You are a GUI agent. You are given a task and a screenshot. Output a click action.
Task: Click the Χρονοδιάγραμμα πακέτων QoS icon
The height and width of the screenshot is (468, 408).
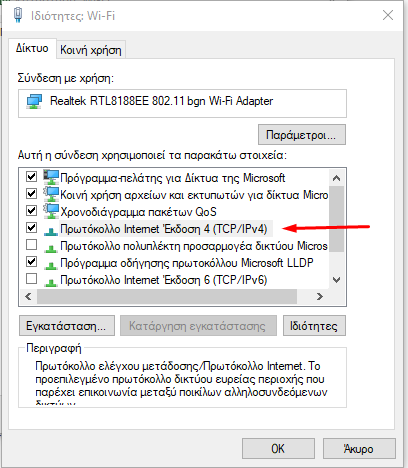click(51, 211)
